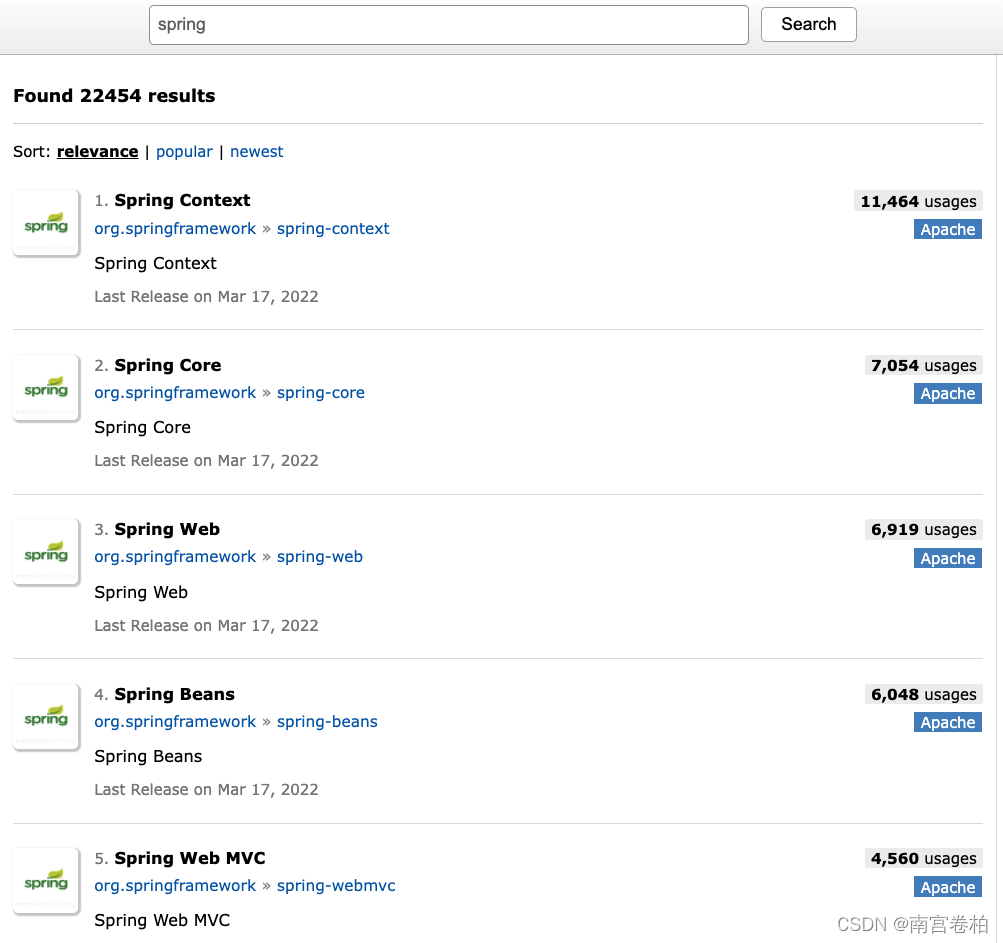Click the 'Spring Beans' description text

coord(148,756)
